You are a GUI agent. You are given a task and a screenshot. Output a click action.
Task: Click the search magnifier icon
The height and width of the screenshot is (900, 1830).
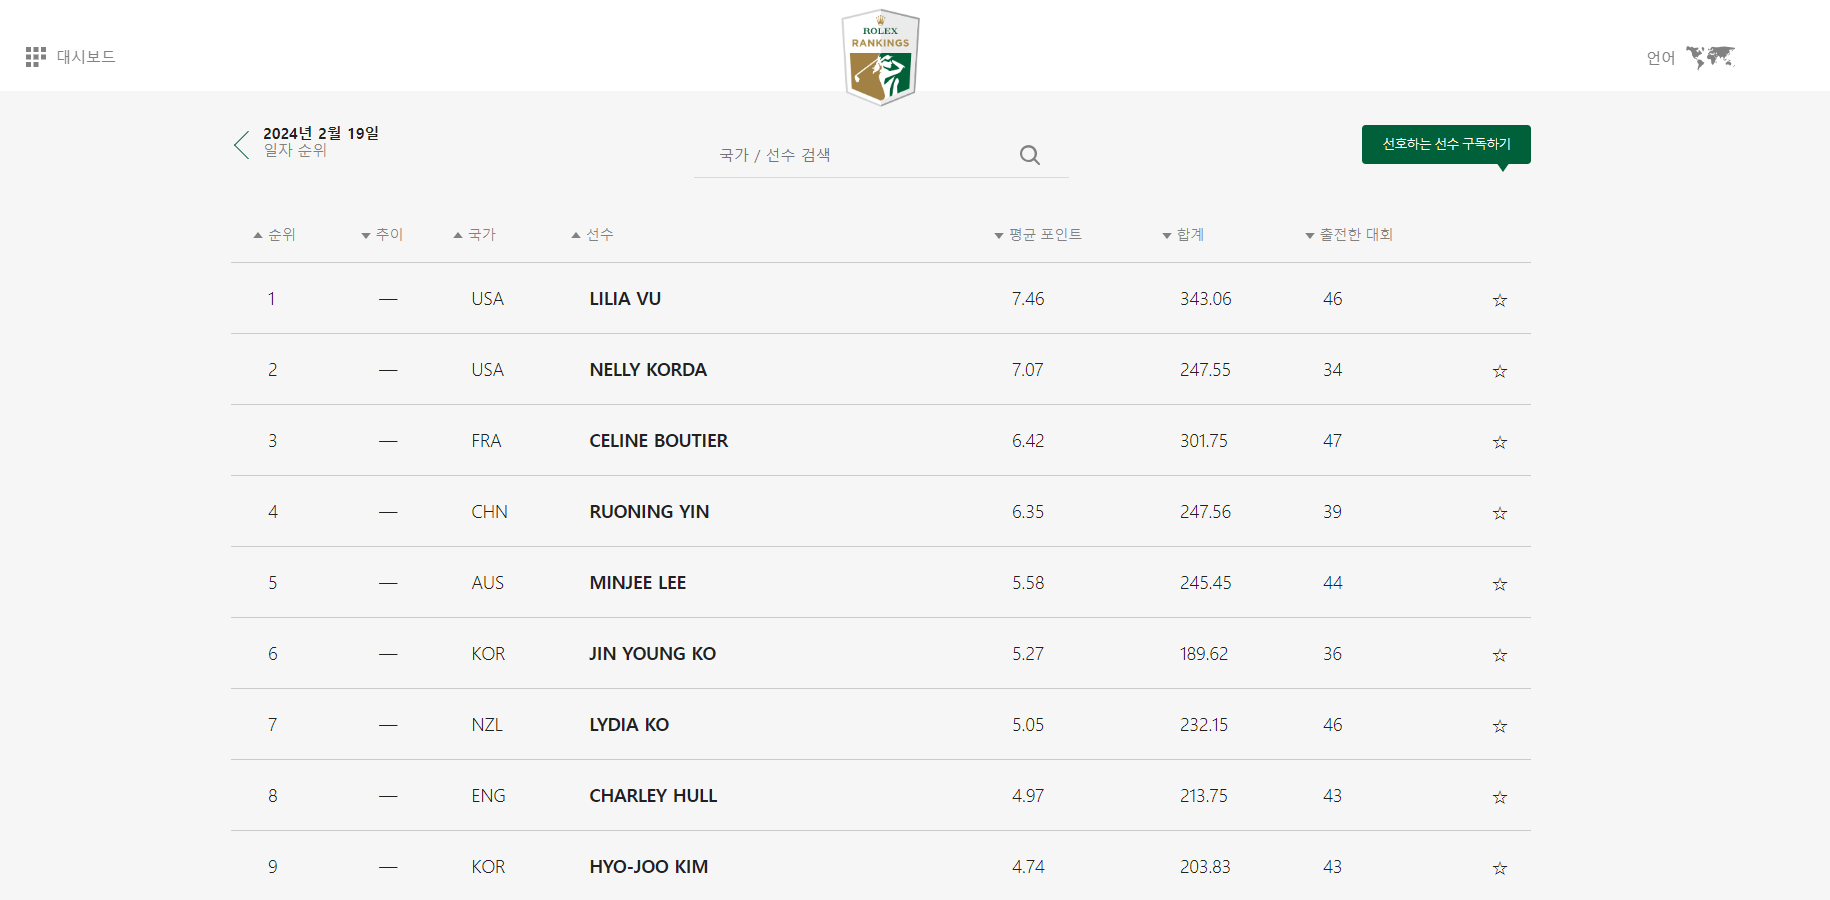pos(1029,155)
